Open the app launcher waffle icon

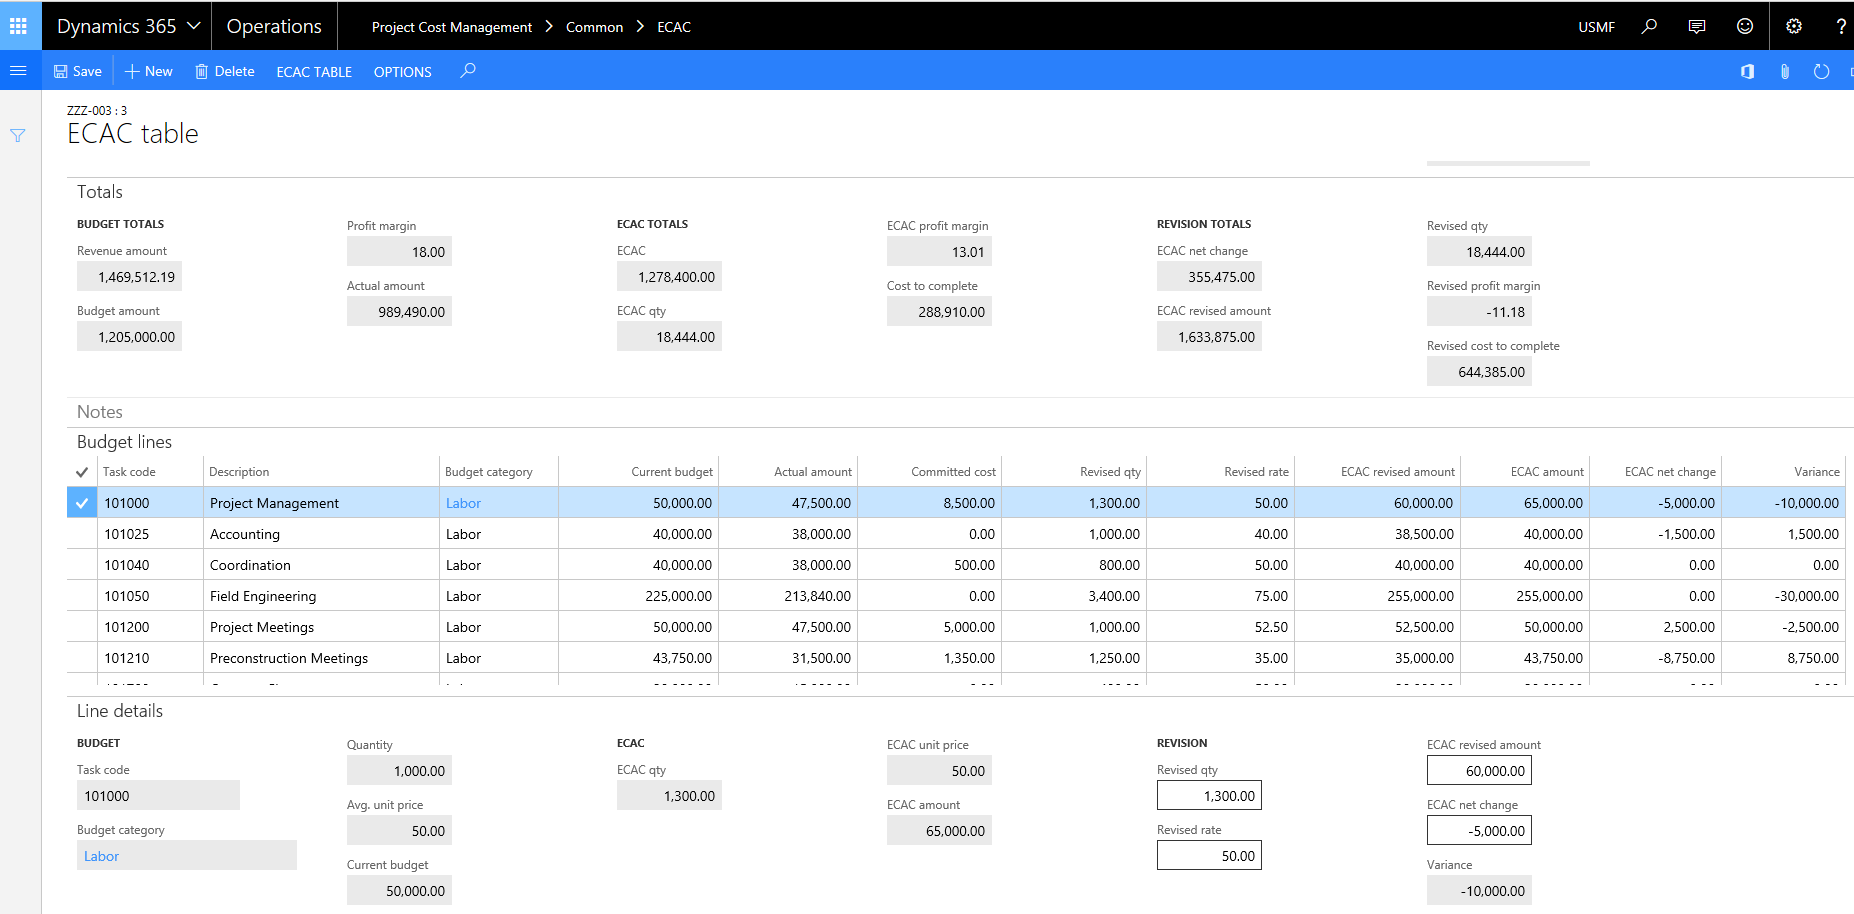18,26
